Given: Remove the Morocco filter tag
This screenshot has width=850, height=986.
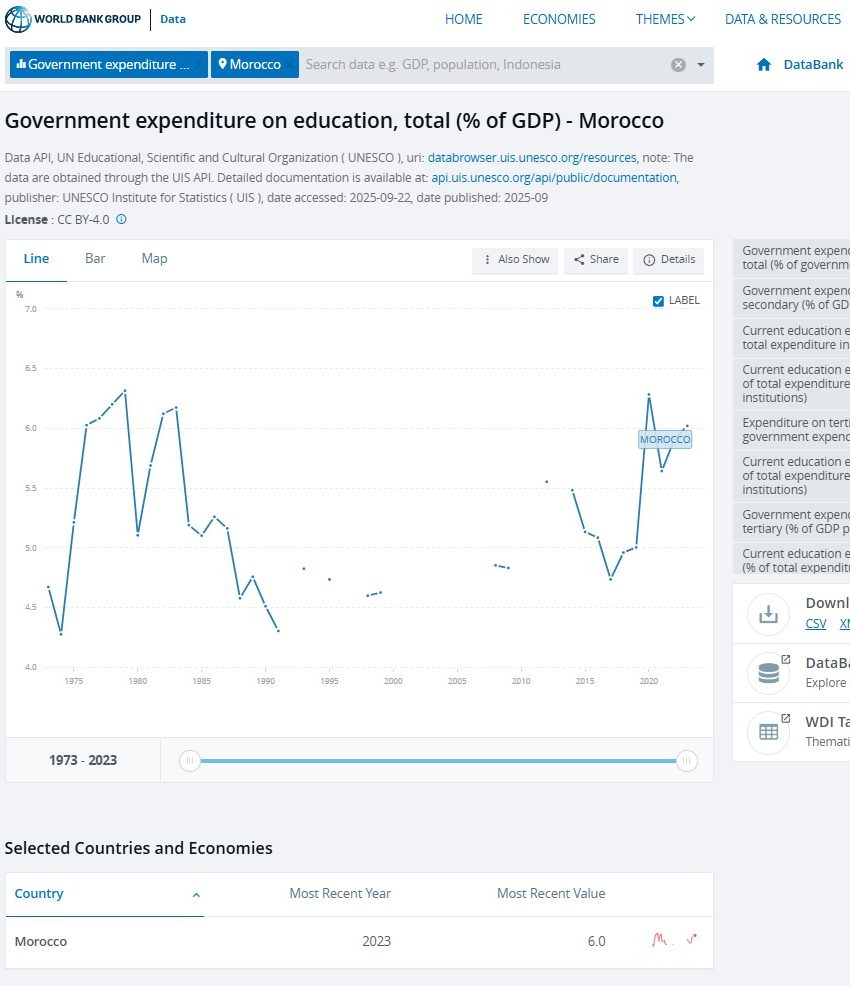Looking at the screenshot, I should click(x=291, y=65).
